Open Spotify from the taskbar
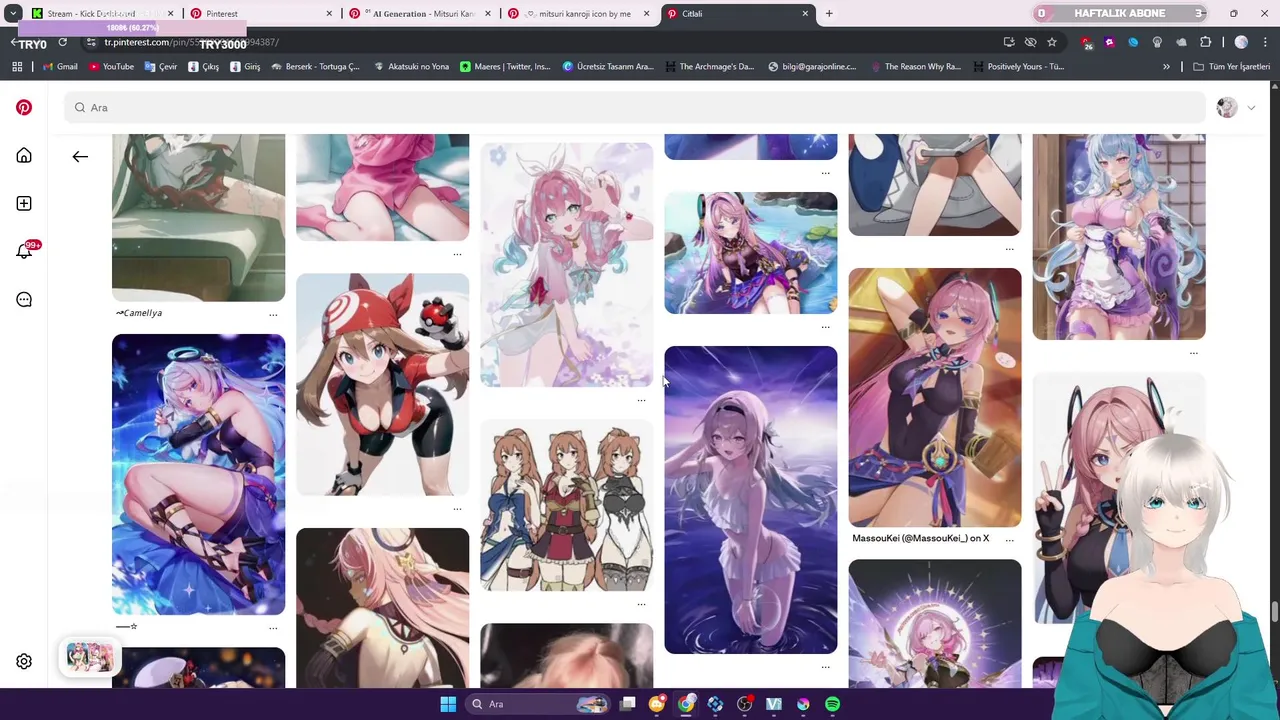Viewport: 1280px width, 720px height. (x=832, y=704)
